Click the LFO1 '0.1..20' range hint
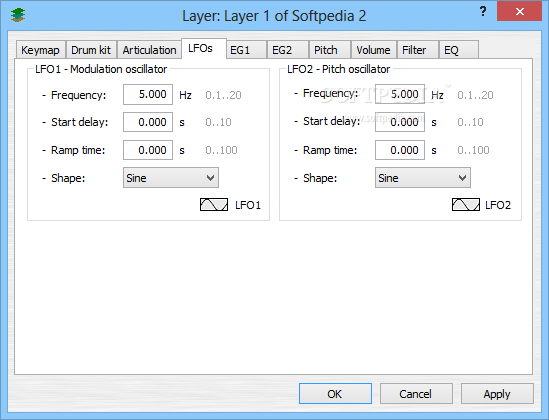Viewport: 549px width, 420px height. 223,95
